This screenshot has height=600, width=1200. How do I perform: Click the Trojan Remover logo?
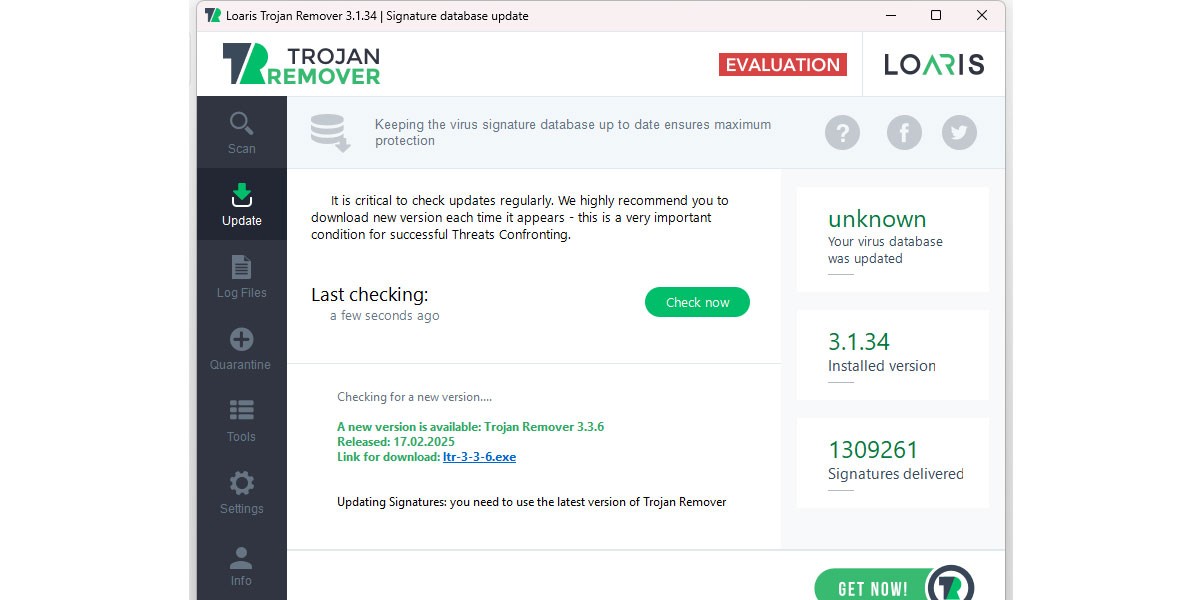coord(301,64)
